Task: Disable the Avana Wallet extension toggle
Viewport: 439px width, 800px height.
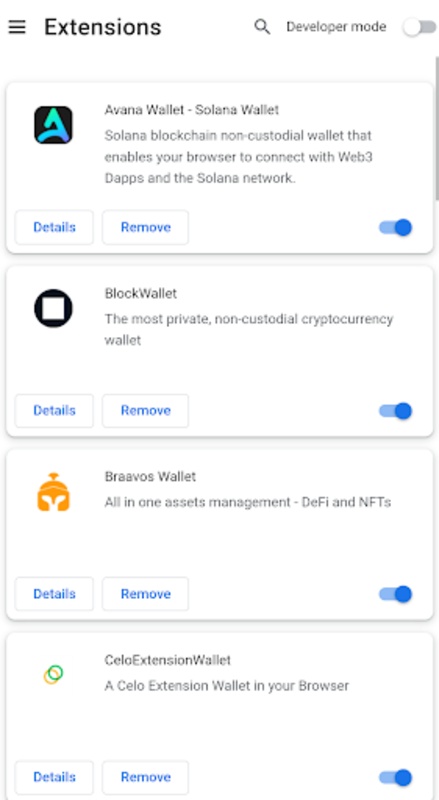Action: click(396, 228)
